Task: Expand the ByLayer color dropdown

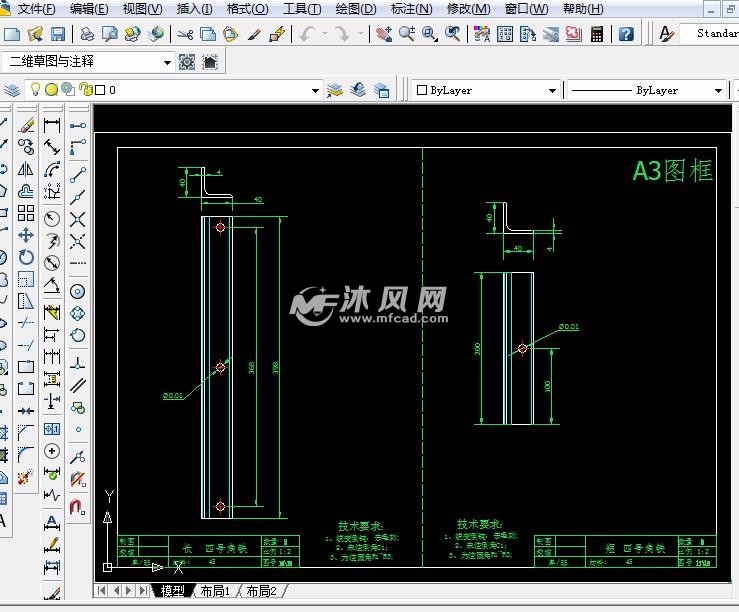Action: [x=552, y=90]
